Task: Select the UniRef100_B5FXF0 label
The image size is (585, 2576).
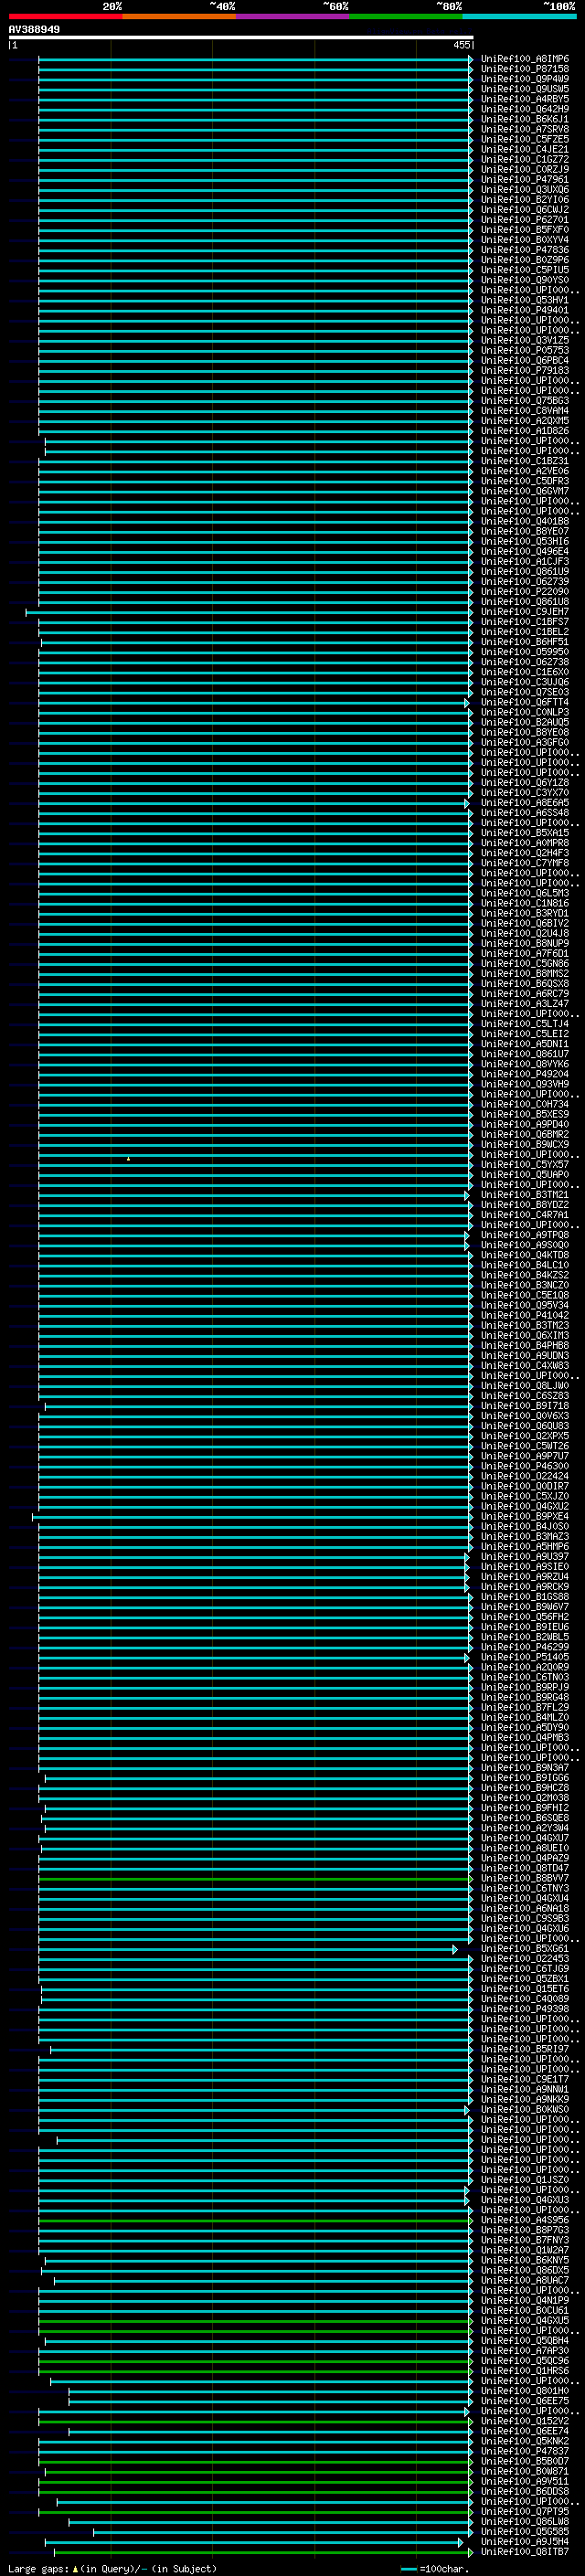Action: point(525,230)
